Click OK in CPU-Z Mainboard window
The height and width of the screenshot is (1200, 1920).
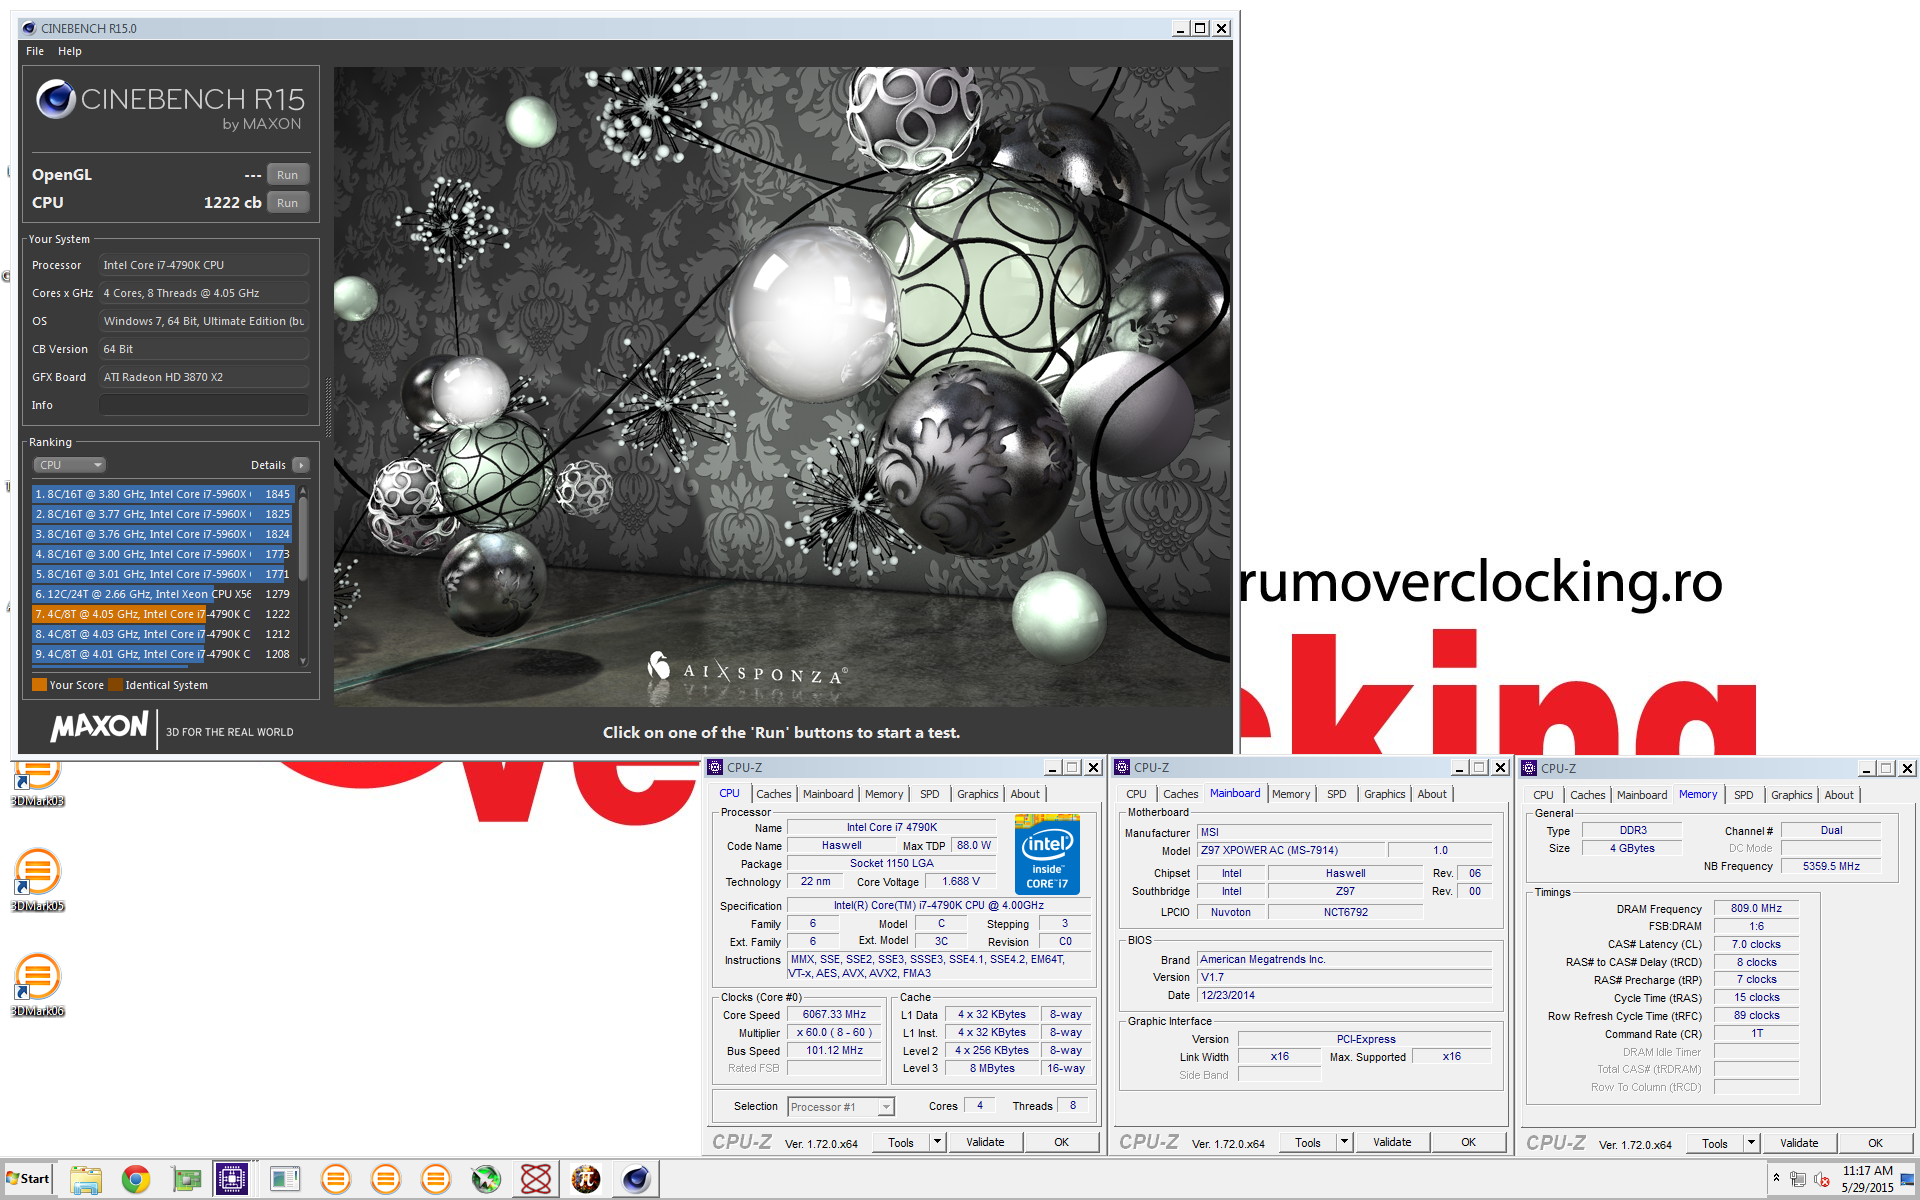click(x=1468, y=1142)
